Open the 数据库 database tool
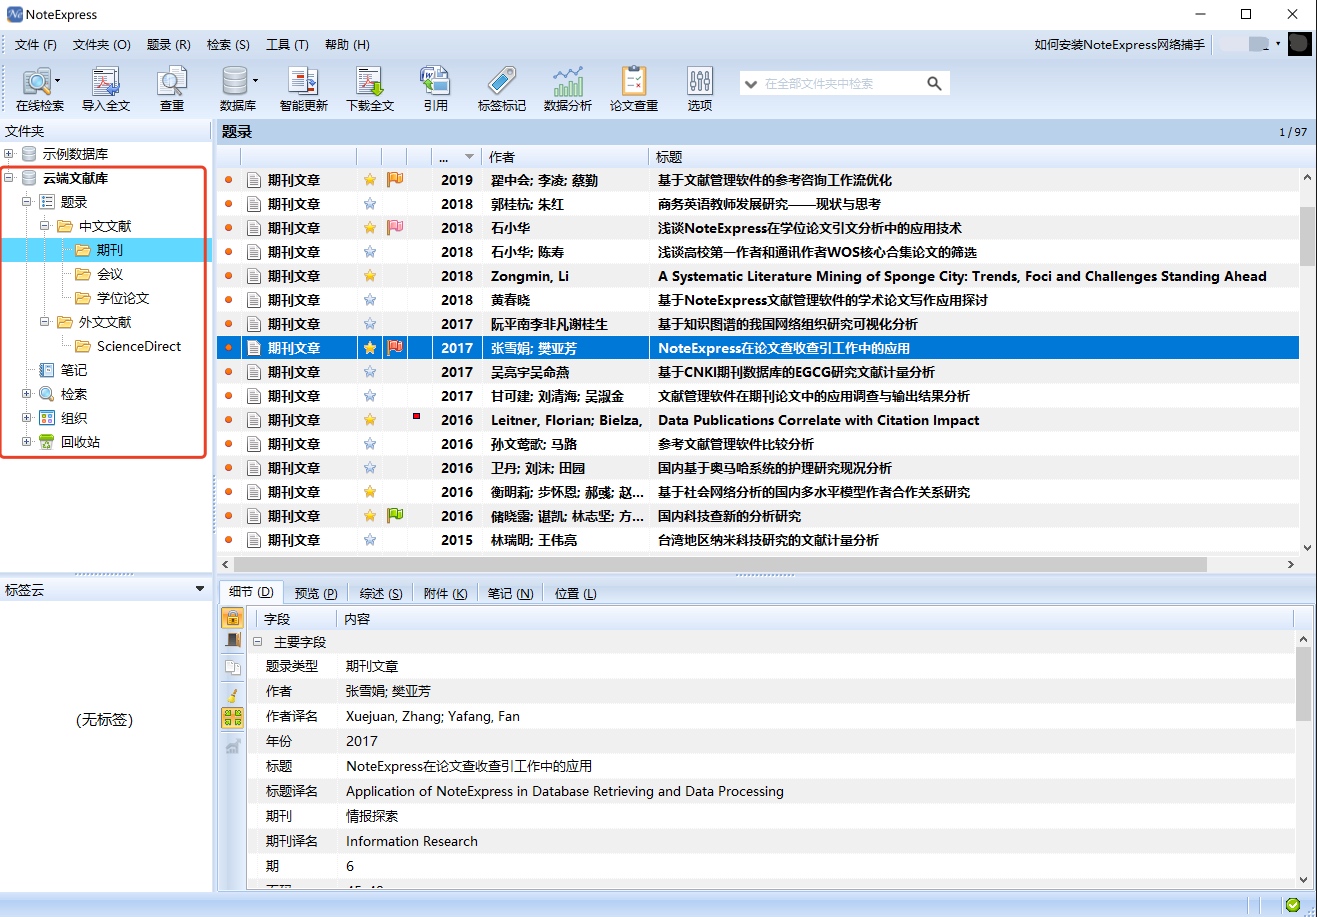1317x917 pixels. click(238, 89)
